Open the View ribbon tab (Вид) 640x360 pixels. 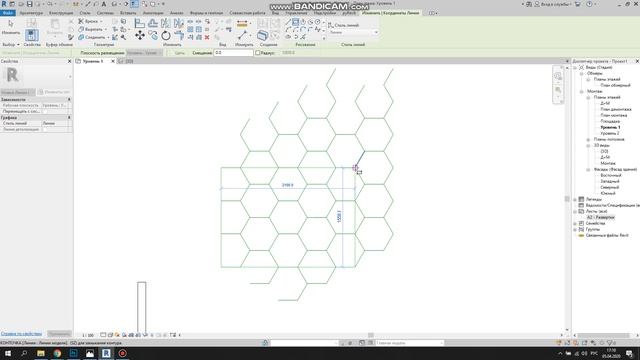tap(276, 13)
